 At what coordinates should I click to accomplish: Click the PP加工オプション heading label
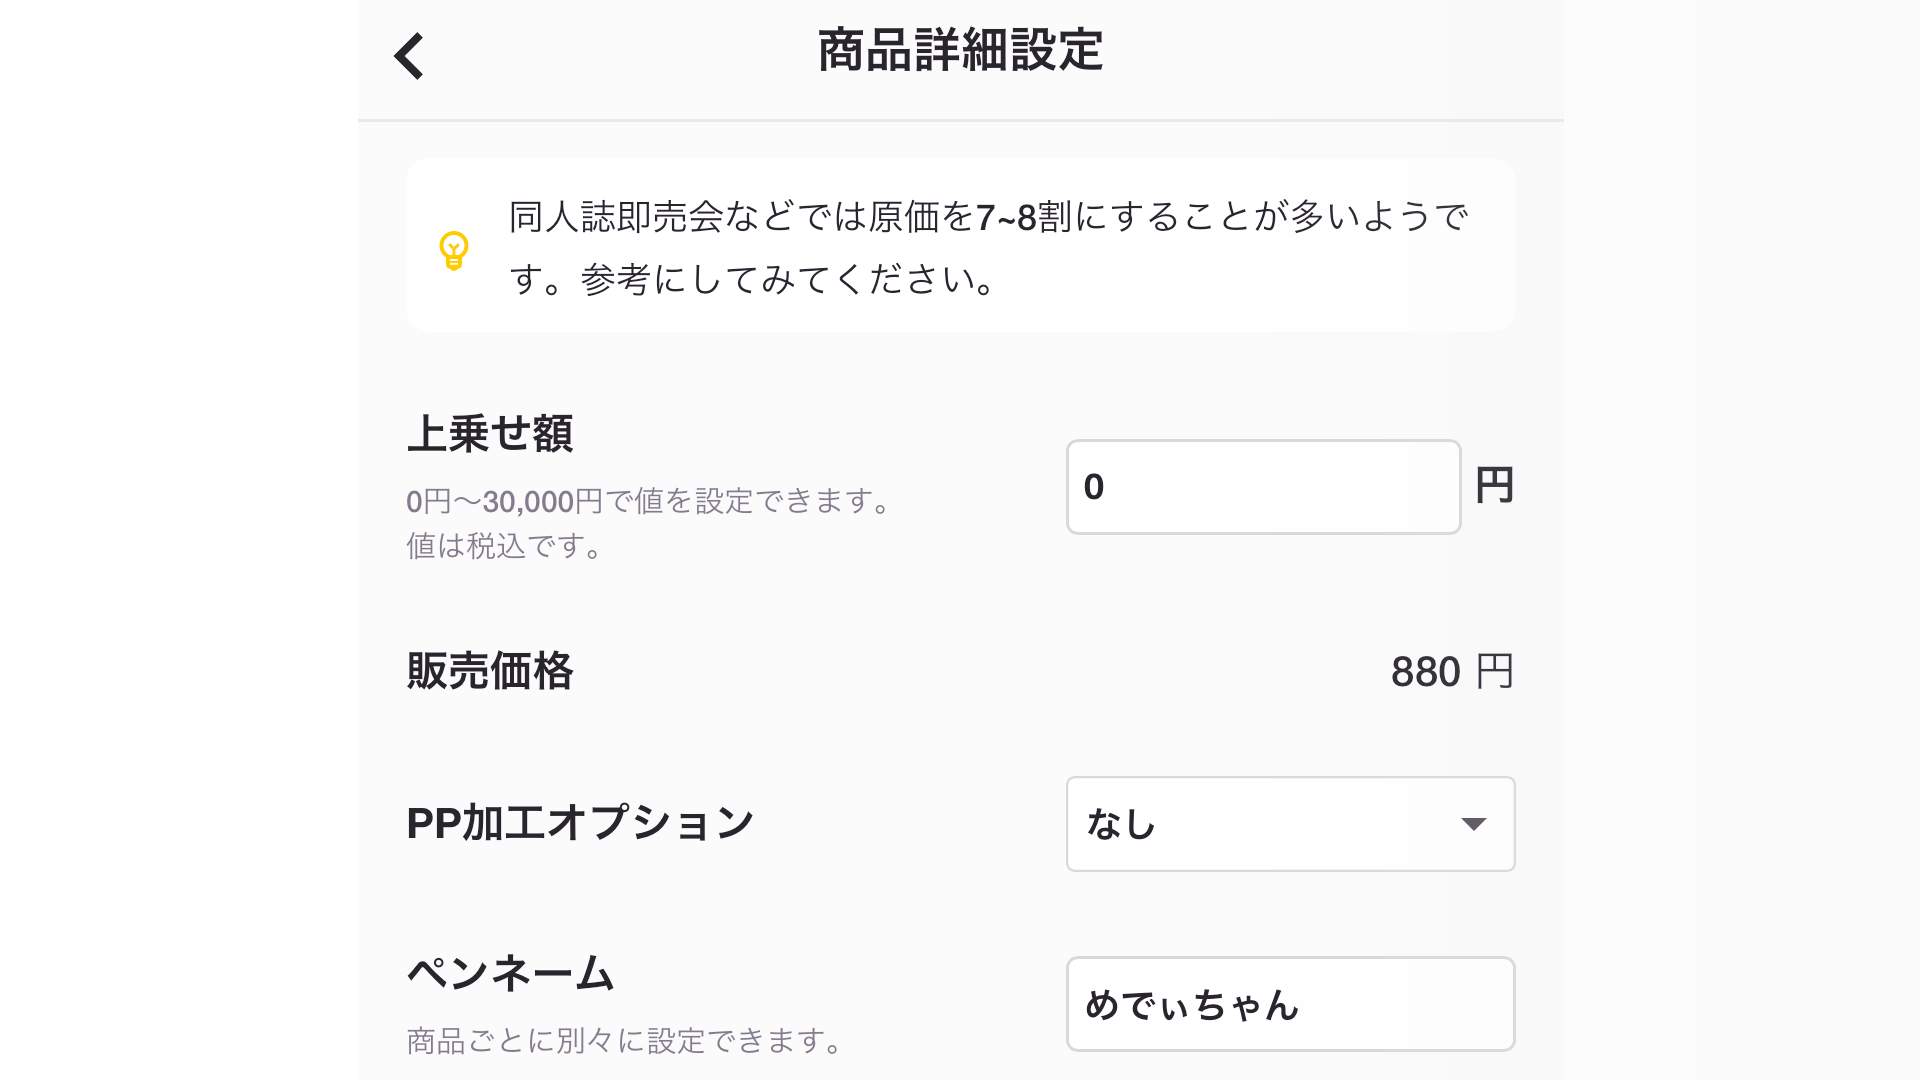click(x=580, y=823)
